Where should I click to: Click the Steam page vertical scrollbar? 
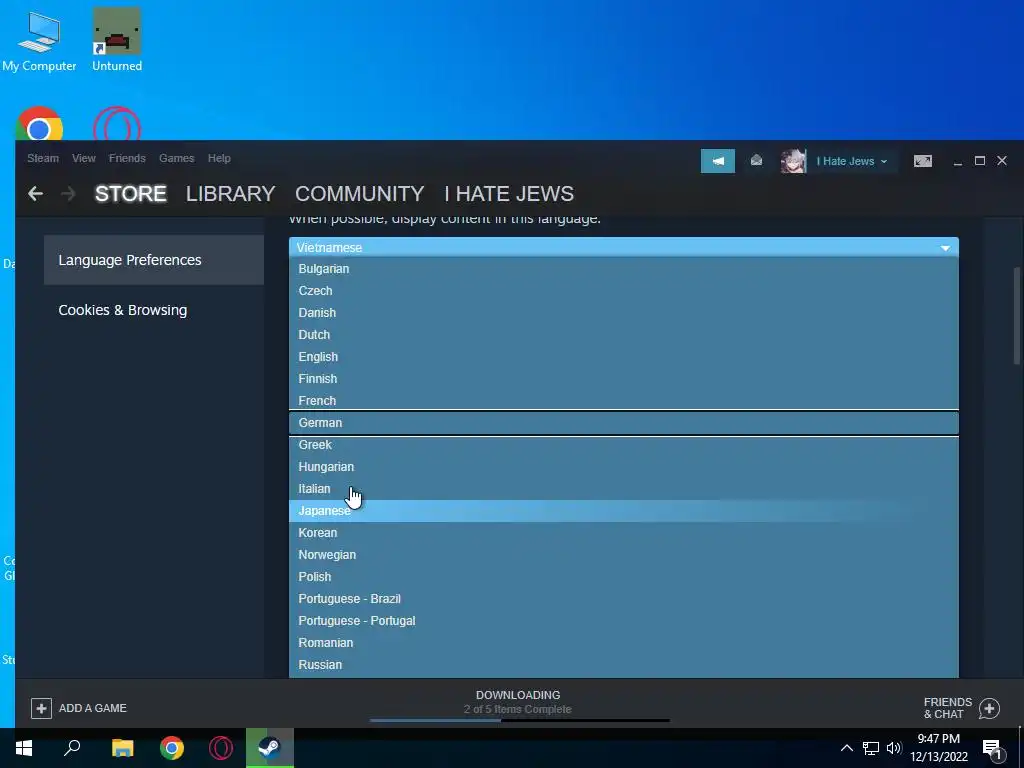[x=1016, y=315]
